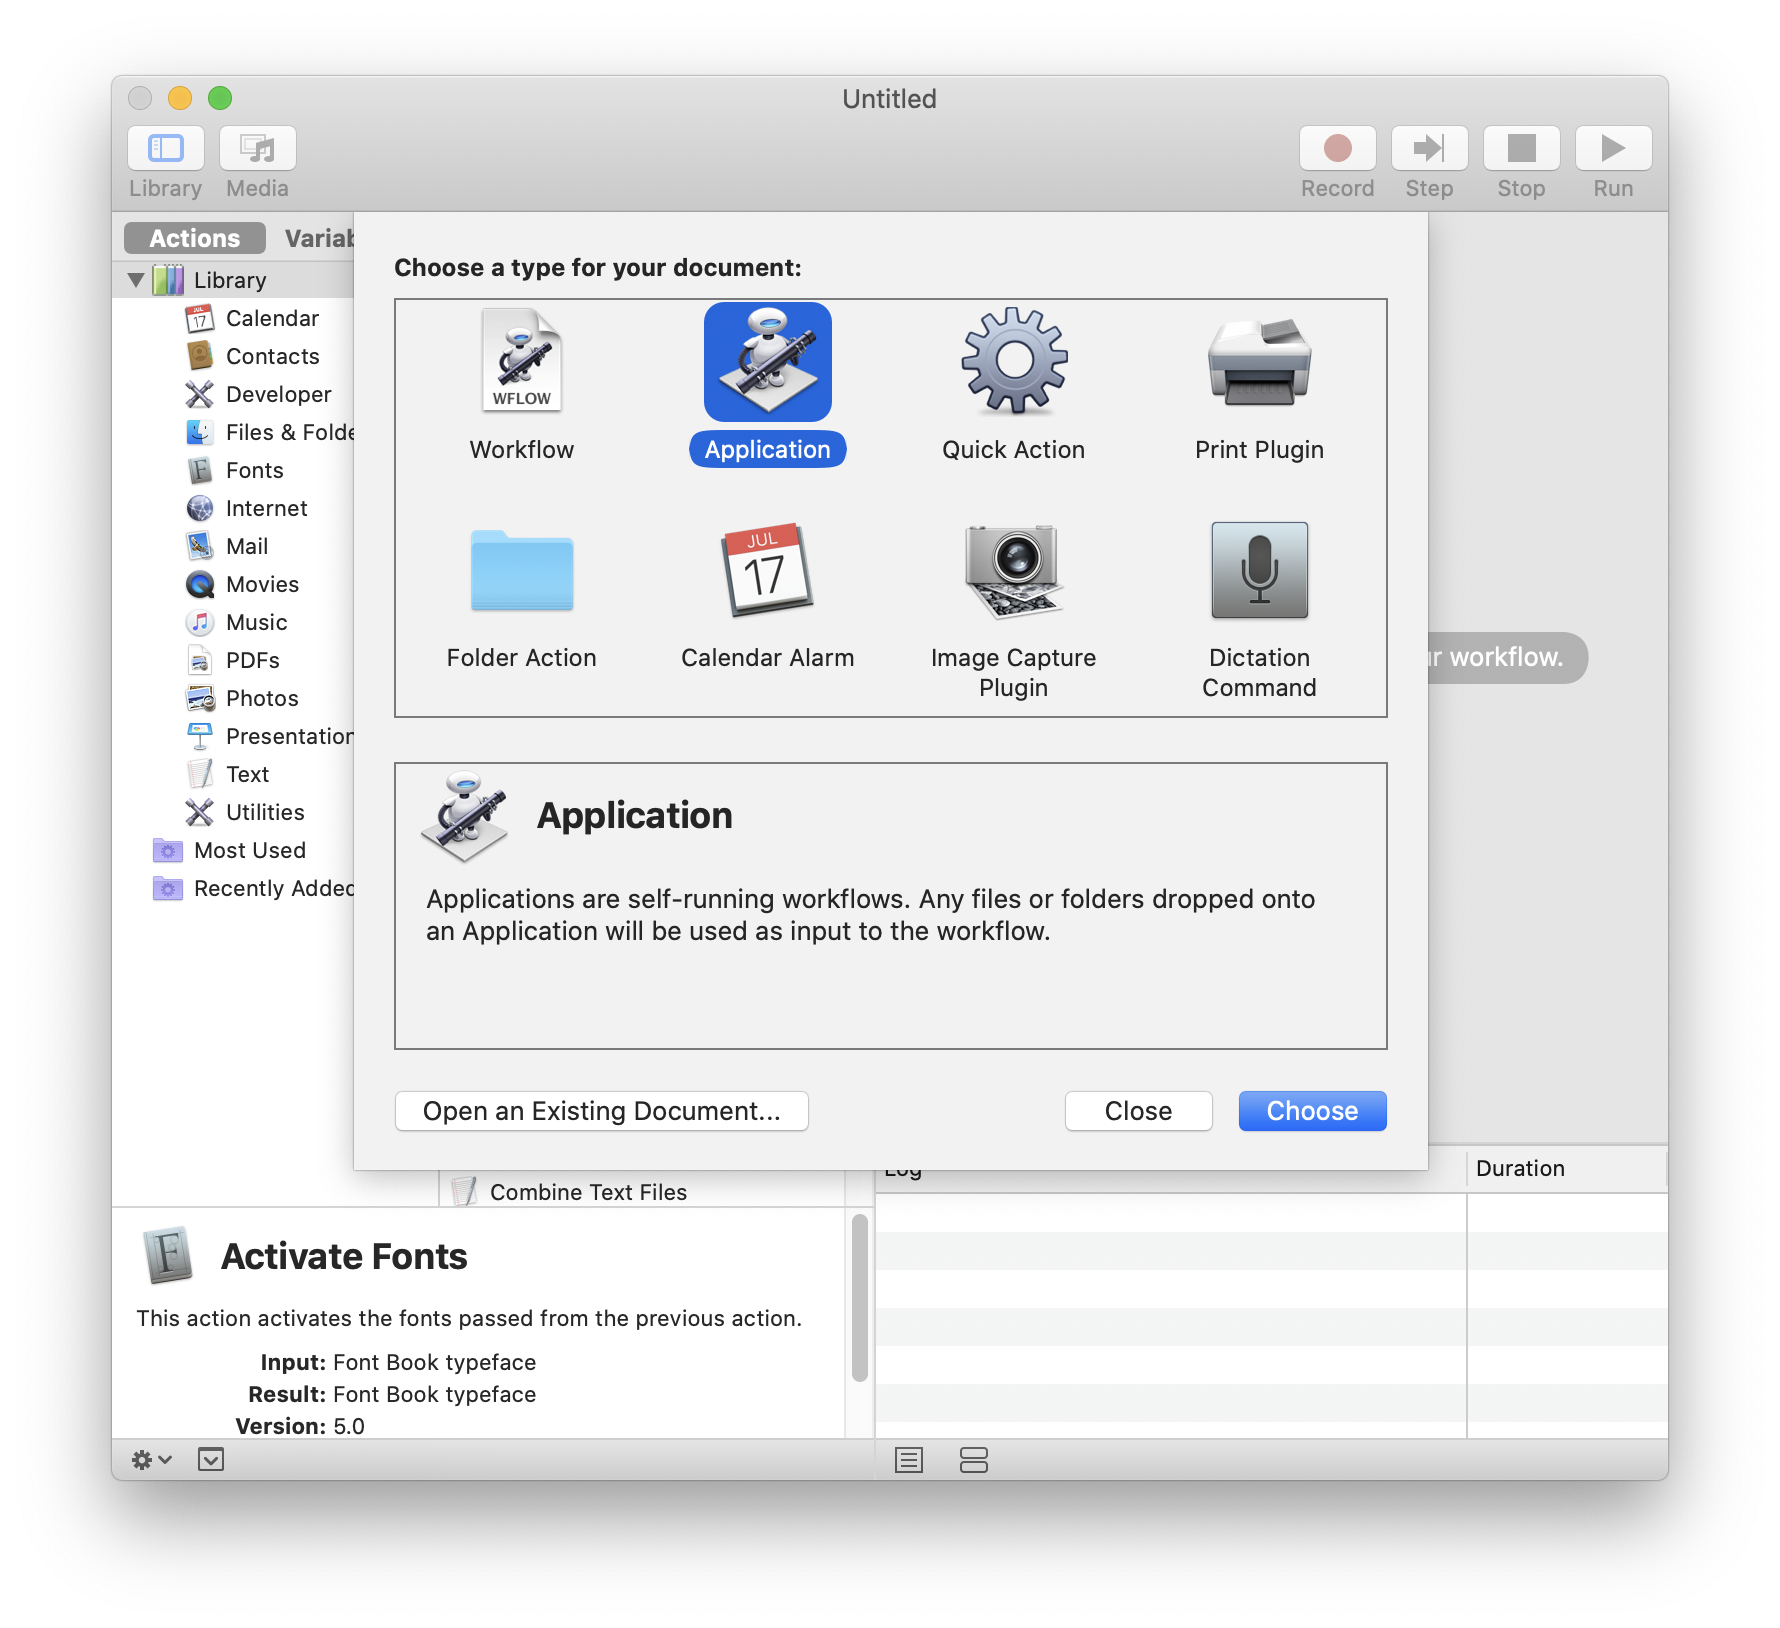
Task: Switch to the Variables tab
Action: point(318,238)
